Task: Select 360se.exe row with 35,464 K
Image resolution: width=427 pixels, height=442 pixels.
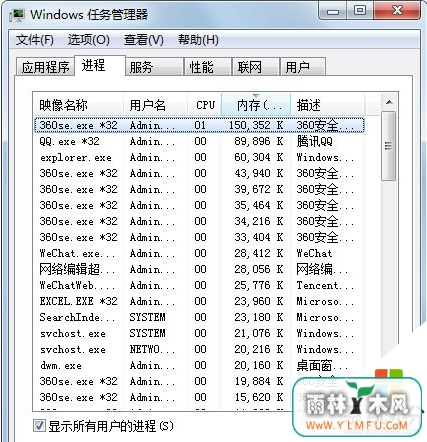Action: [199, 205]
